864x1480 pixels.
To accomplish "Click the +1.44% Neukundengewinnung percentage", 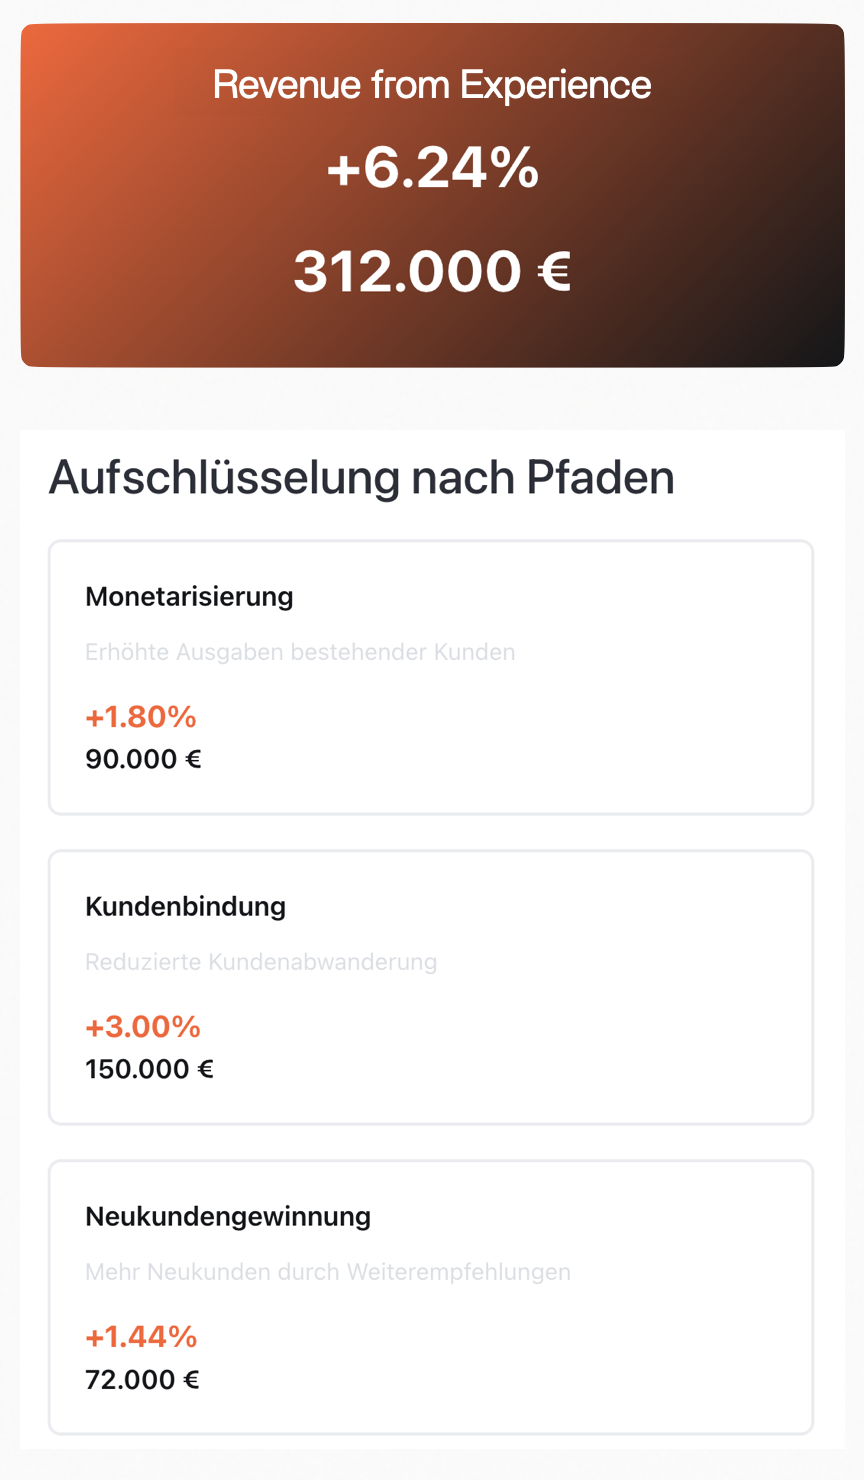I will tap(141, 1337).
